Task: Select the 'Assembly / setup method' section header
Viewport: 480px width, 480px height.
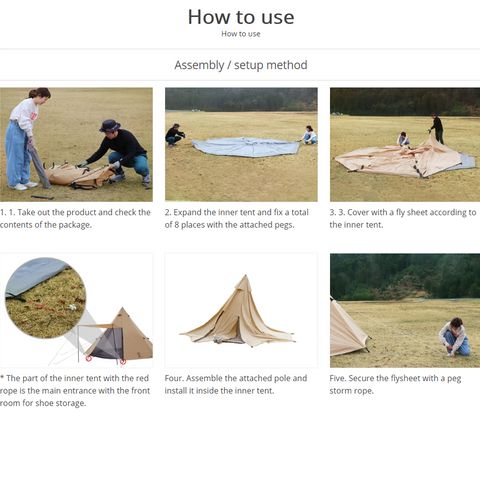Action: (x=241, y=65)
